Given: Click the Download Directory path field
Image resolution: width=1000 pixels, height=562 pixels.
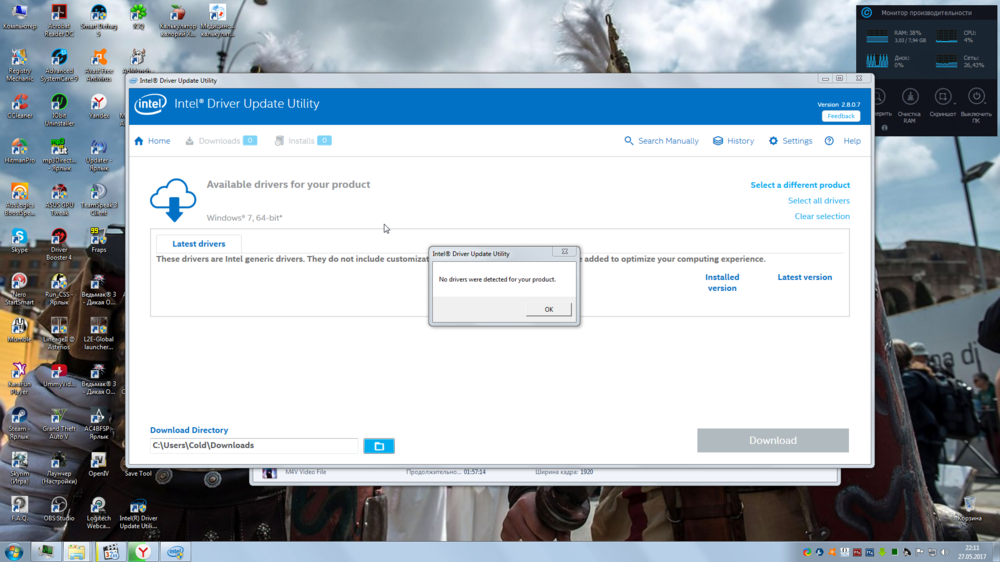Looking at the screenshot, I should (253, 446).
